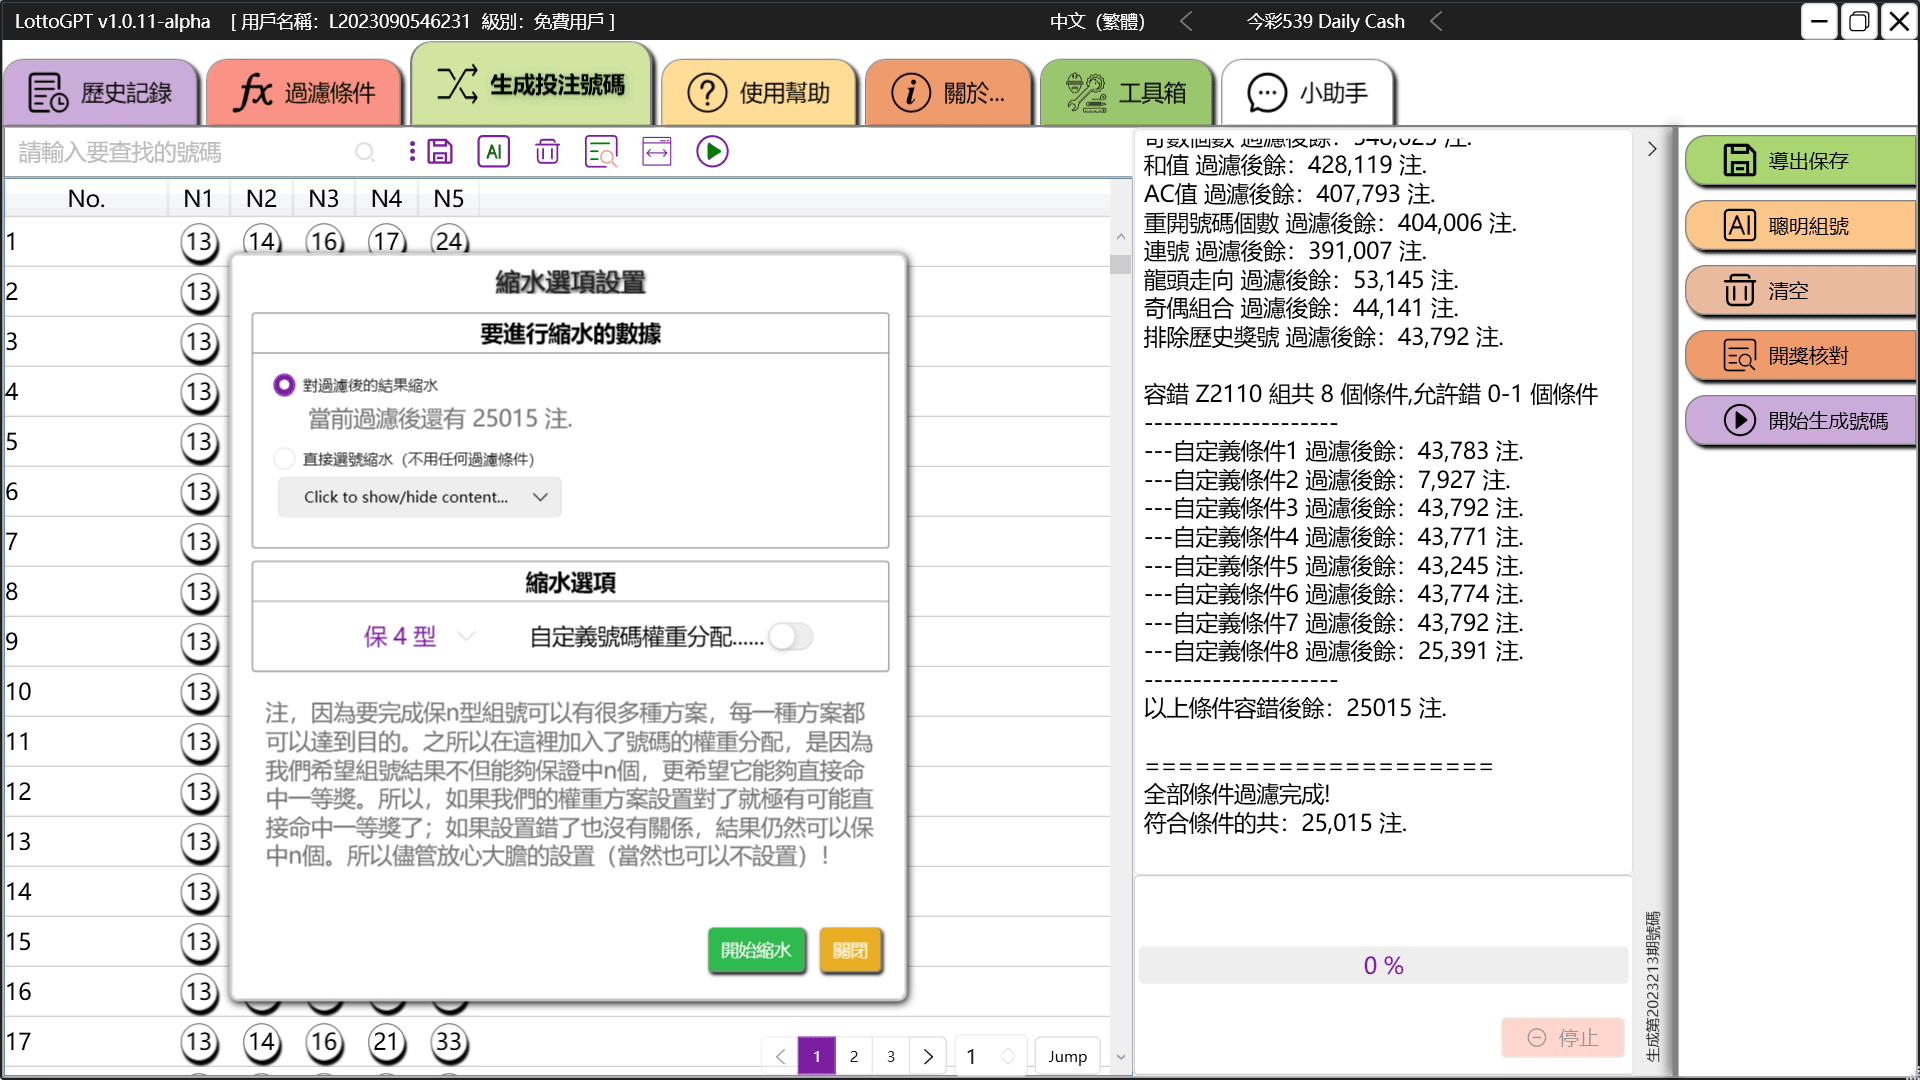Click the expand-width window icon in the toolbar
The image size is (1920, 1080).
click(x=657, y=152)
